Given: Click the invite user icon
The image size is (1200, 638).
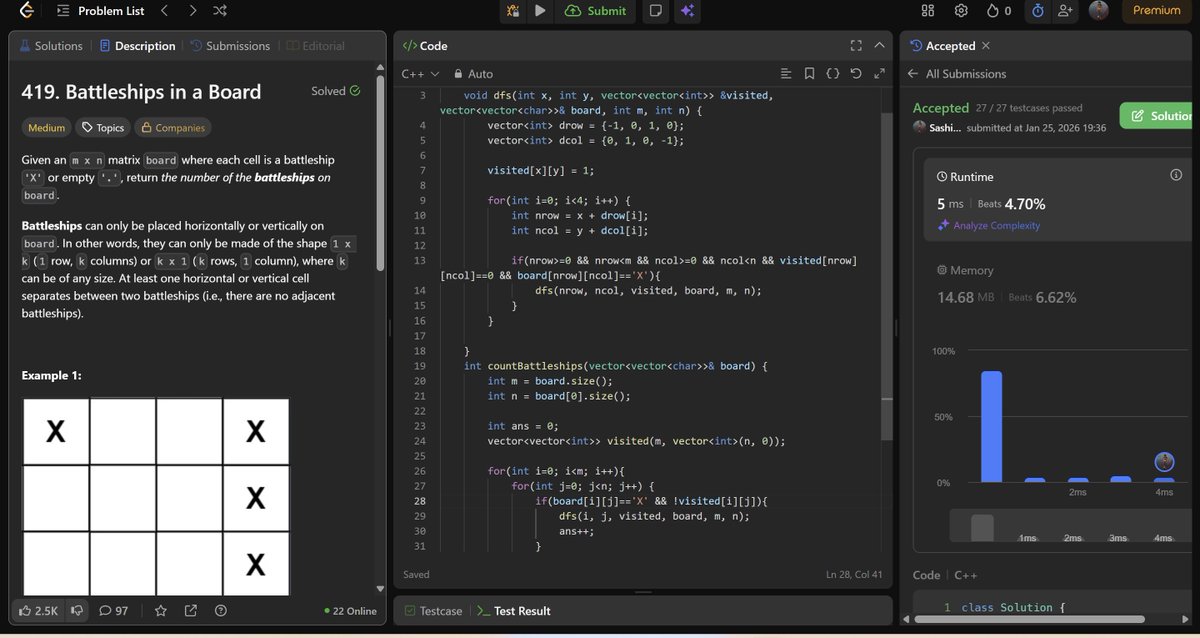Looking at the screenshot, I should pos(1065,11).
